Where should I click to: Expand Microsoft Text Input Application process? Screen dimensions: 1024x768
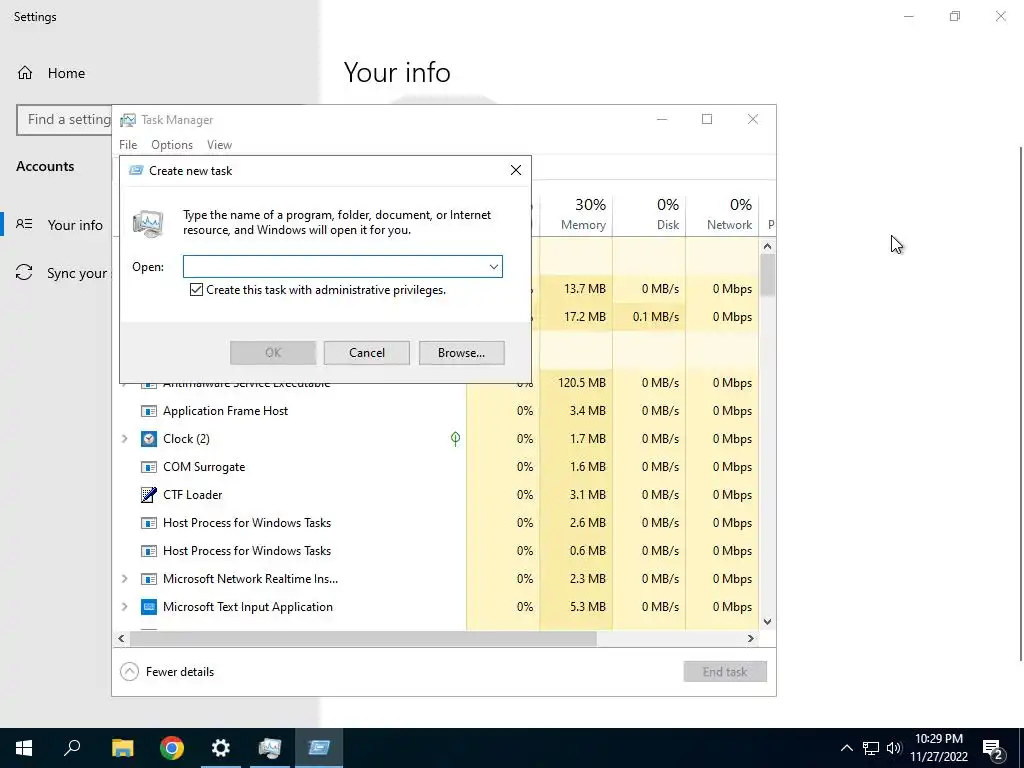pos(125,607)
